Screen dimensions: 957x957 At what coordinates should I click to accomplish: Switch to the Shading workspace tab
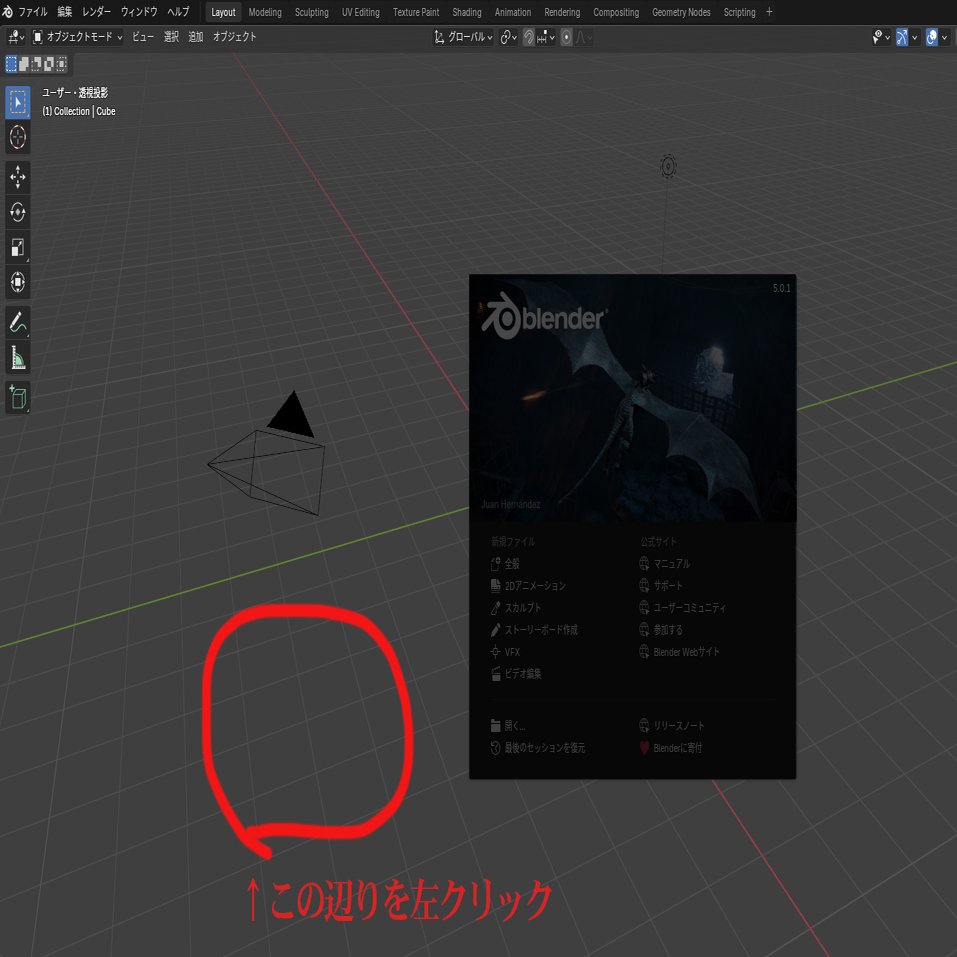(466, 12)
